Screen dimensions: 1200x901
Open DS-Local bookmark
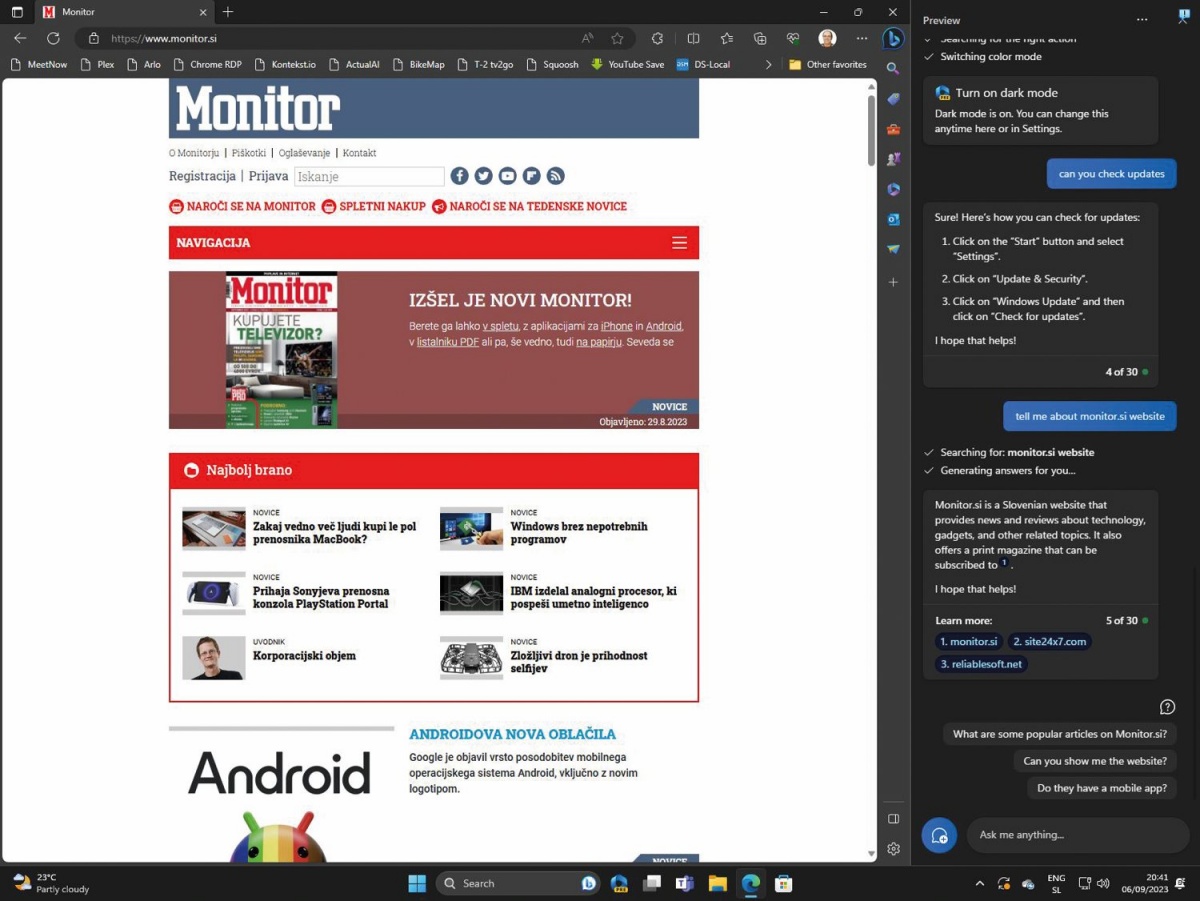705,64
